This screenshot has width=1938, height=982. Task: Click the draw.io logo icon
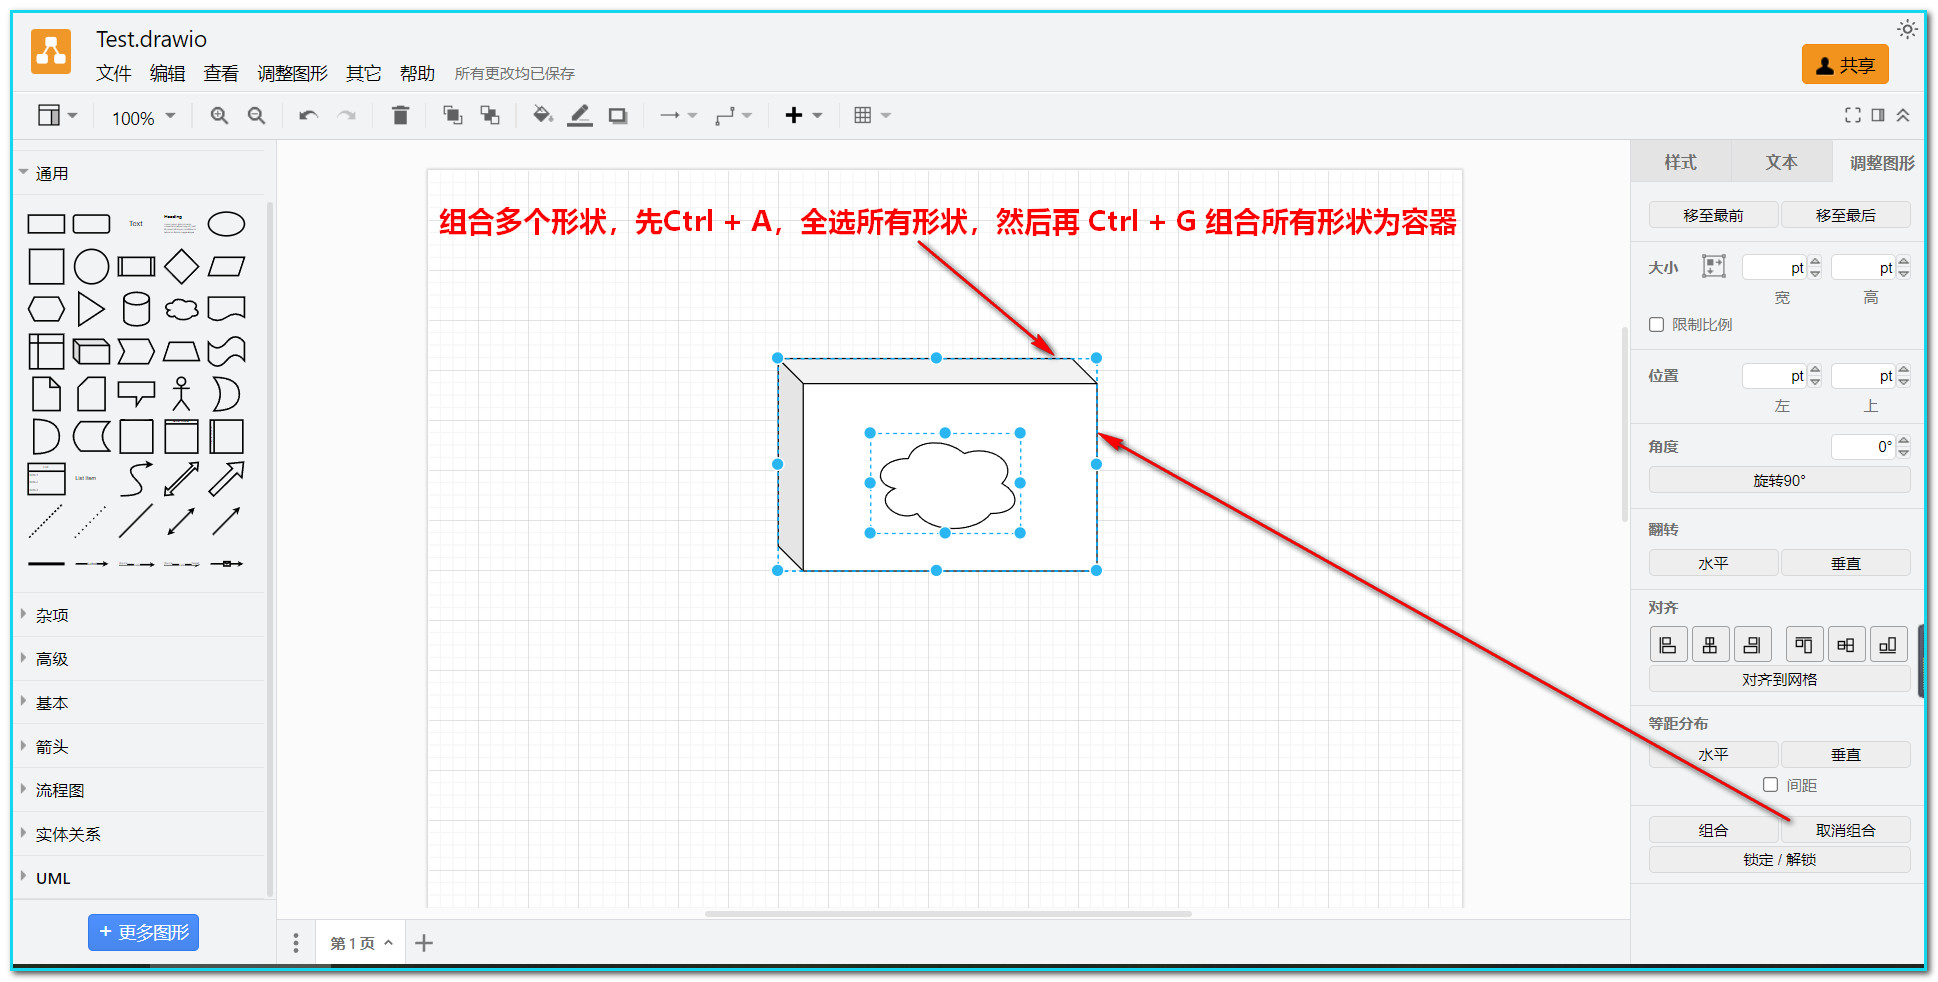[51, 52]
